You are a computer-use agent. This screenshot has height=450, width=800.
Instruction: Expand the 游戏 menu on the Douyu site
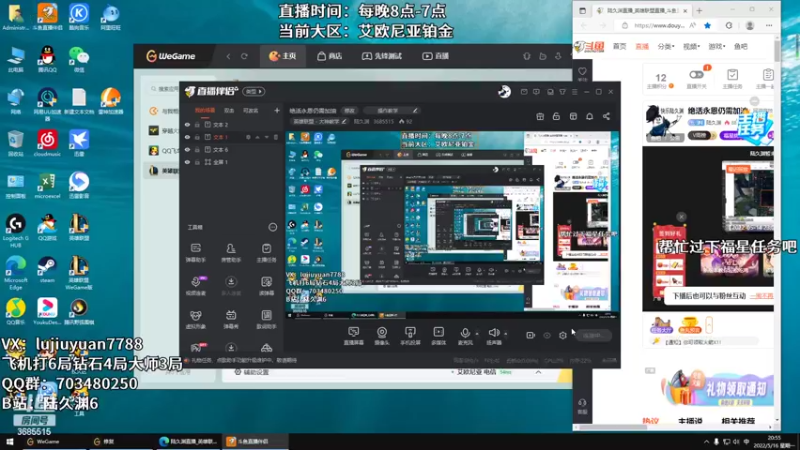(x=716, y=46)
